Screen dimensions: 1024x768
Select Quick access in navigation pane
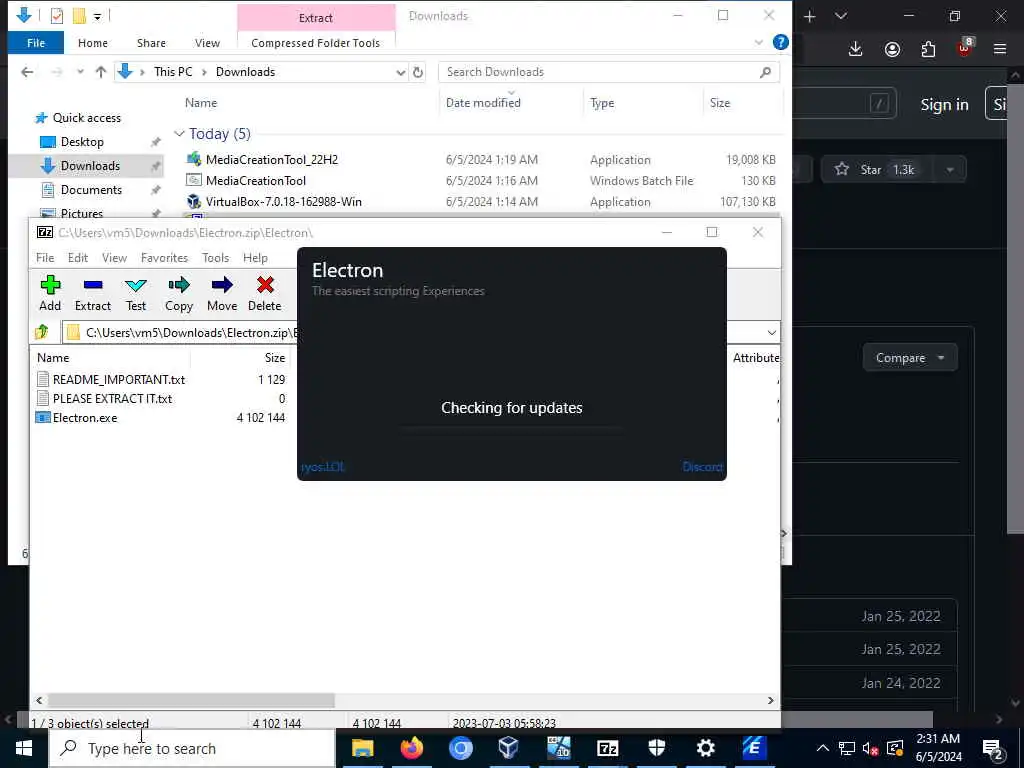click(x=86, y=118)
